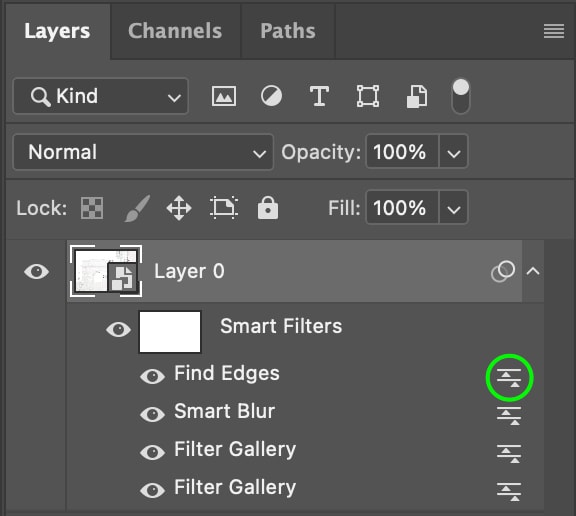This screenshot has width=576, height=516.
Task: Toggle Layer 0 visibility eye
Action: point(36,272)
